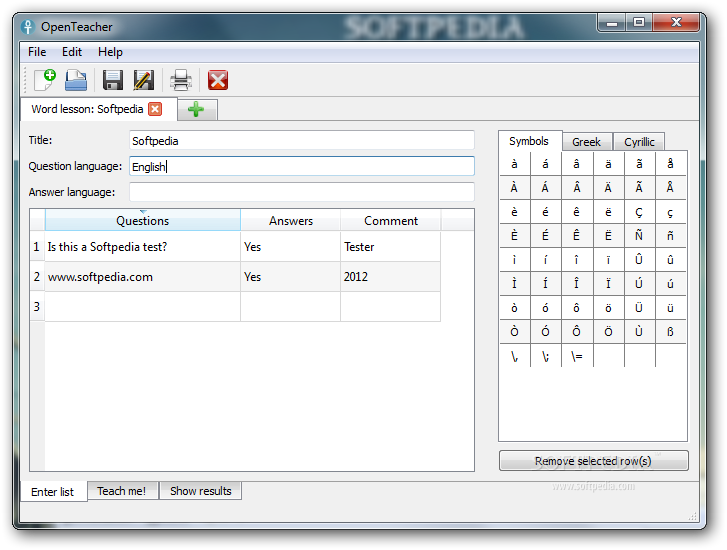The width and height of the screenshot is (727, 550).
Task: Select row header number 3
Action: coord(37,307)
